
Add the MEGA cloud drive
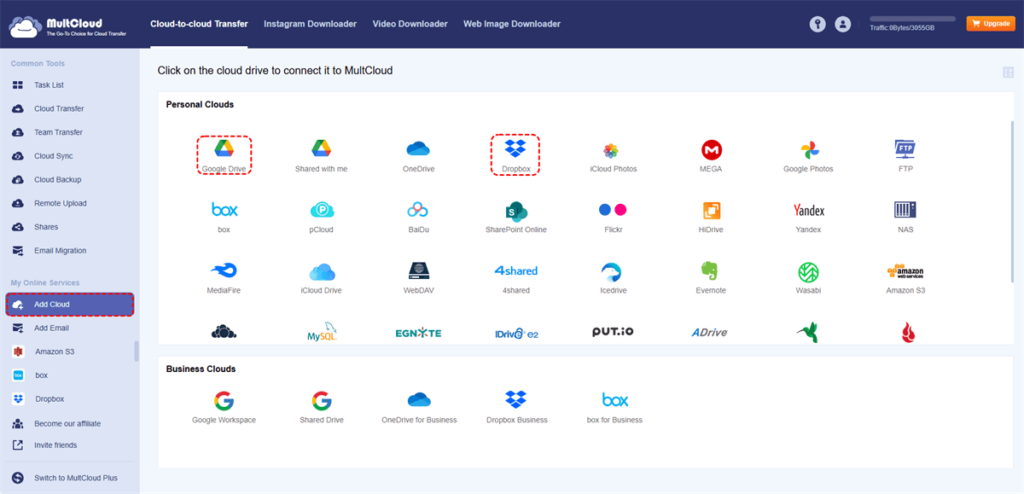point(711,156)
